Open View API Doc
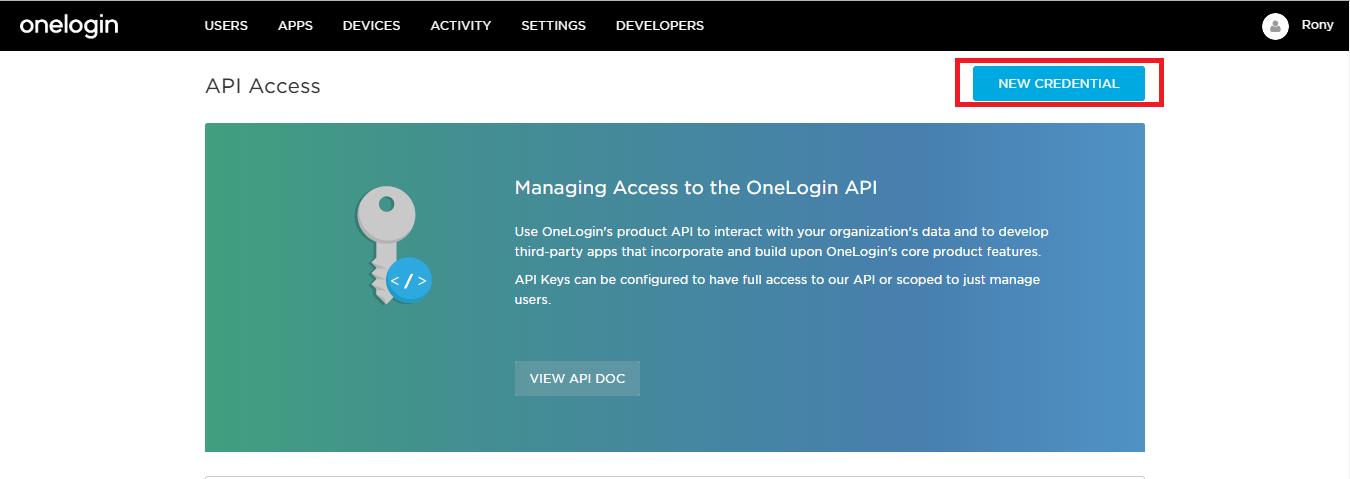1350x479 pixels. [577, 379]
